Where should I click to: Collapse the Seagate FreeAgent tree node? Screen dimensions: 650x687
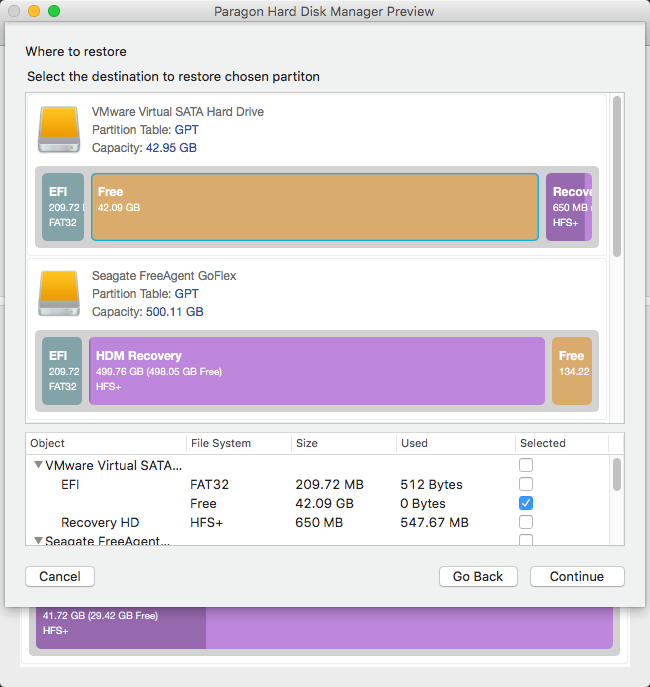coord(39,541)
